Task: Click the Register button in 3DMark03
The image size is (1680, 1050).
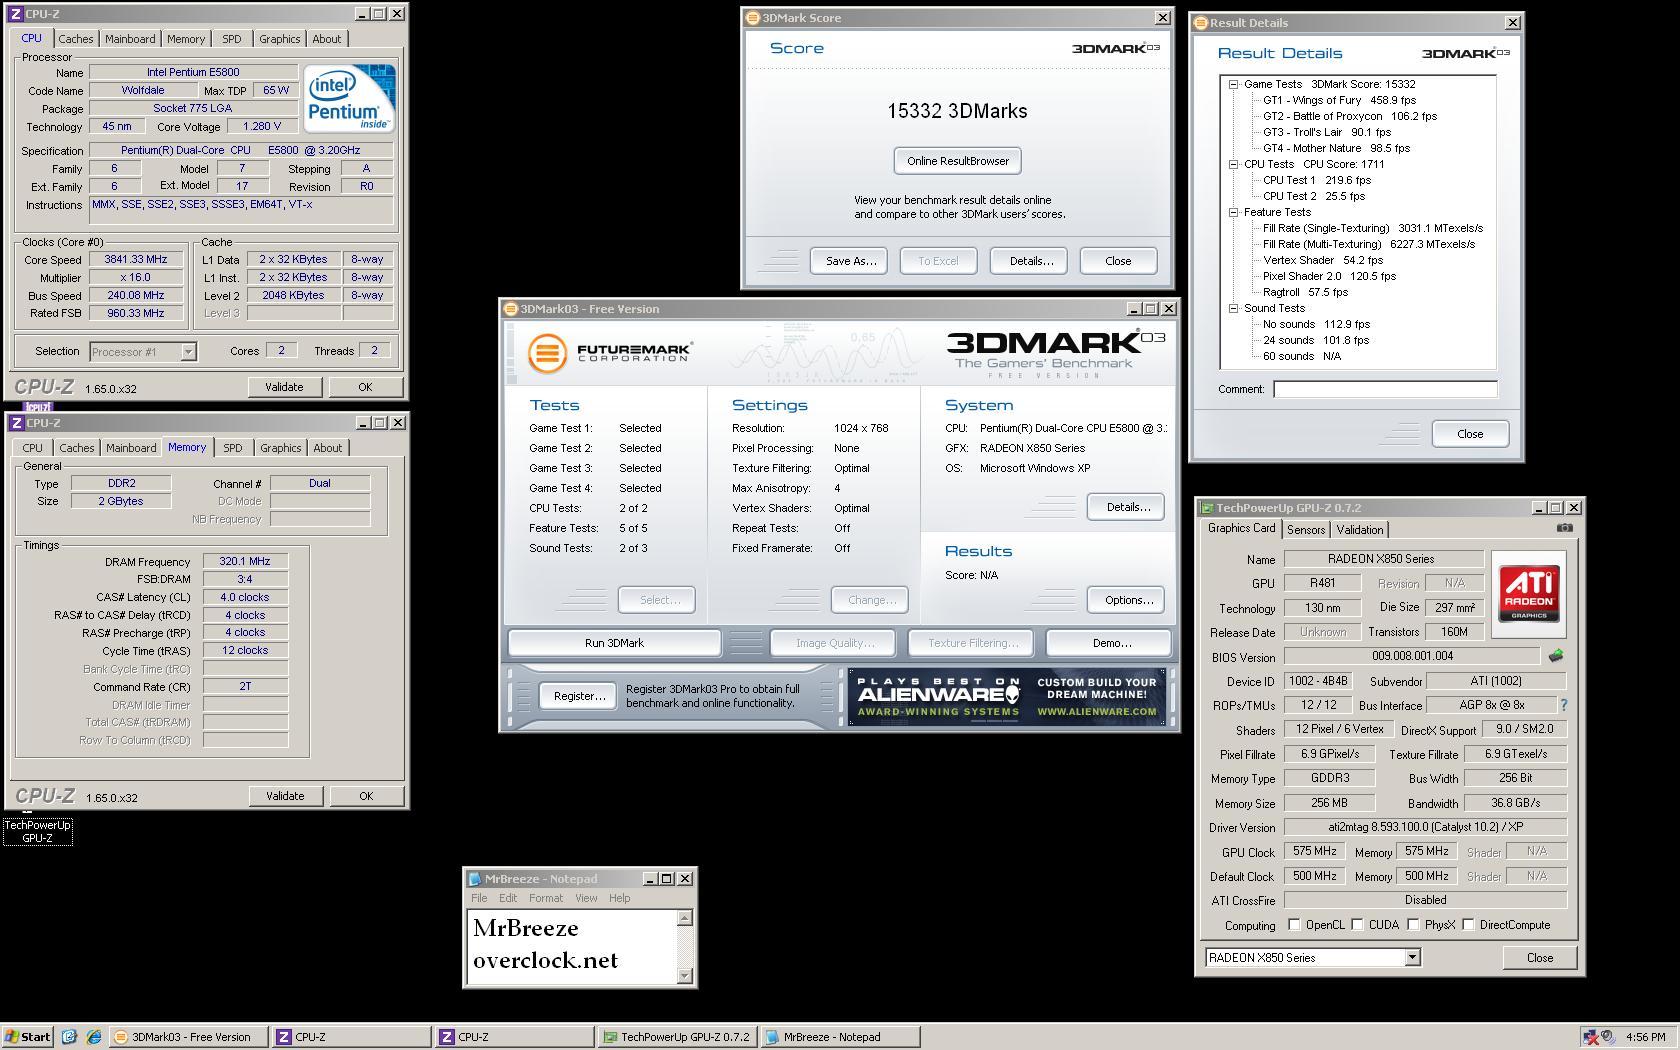Action: (x=579, y=696)
